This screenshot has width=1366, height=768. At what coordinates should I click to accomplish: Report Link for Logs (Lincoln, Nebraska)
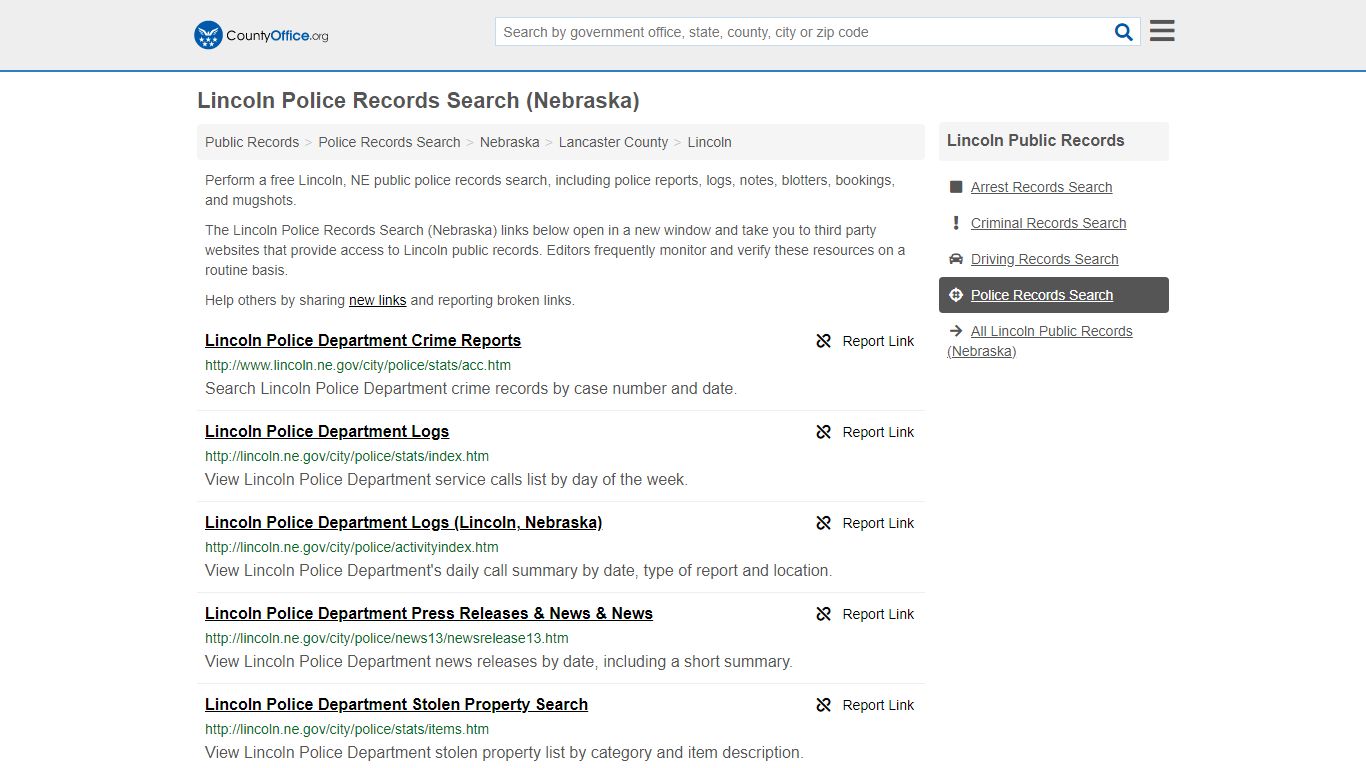878,523
